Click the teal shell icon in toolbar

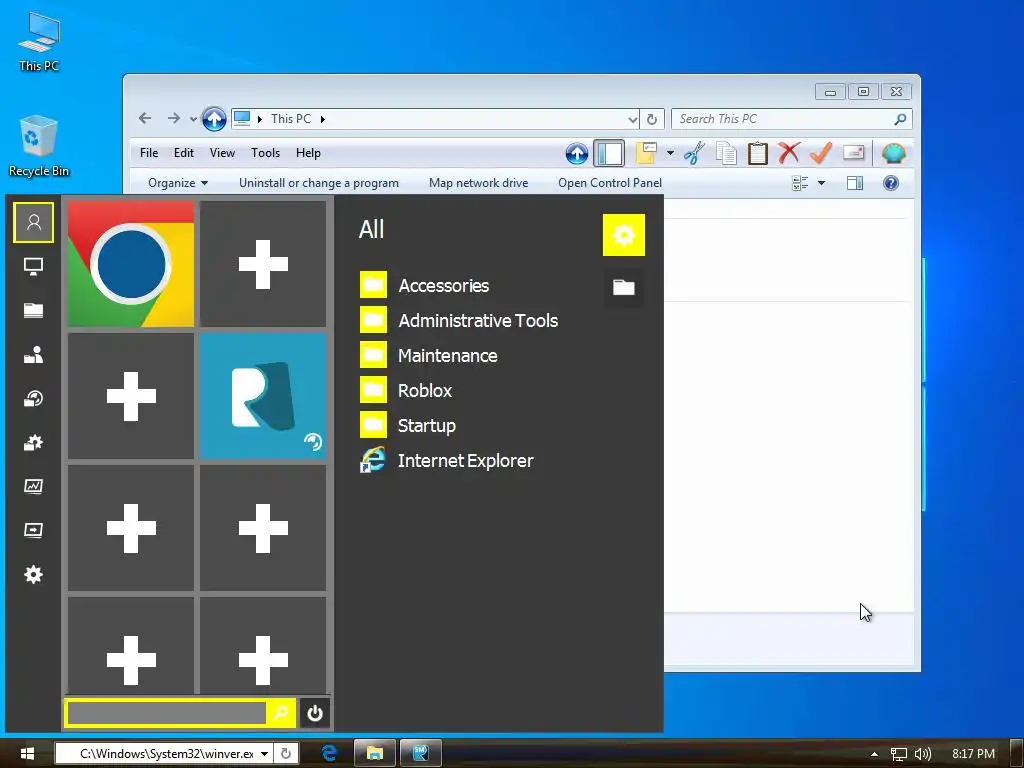point(893,153)
